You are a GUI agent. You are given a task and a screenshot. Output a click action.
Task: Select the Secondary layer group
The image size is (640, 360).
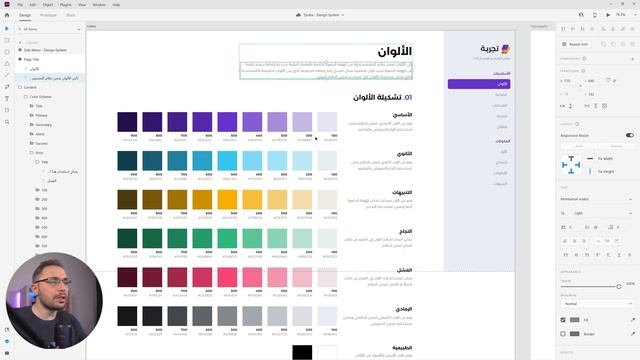click(x=44, y=125)
